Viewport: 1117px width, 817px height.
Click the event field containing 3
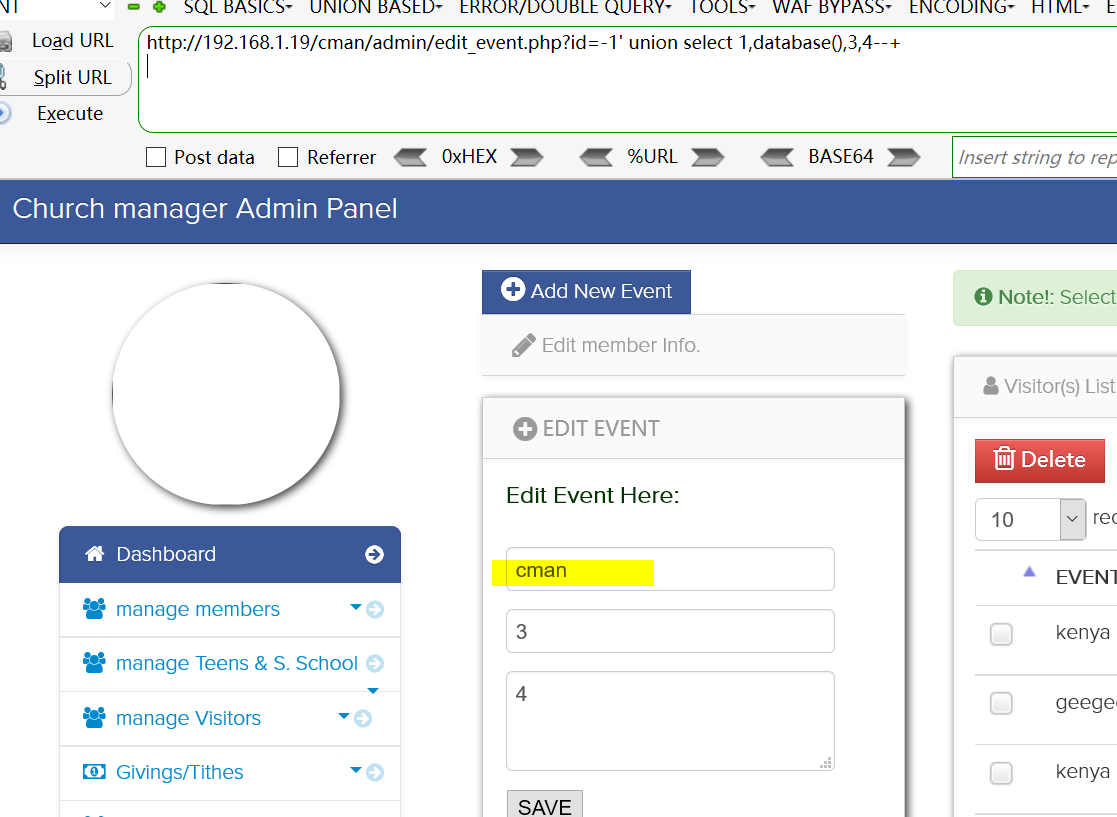click(x=670, y=631)
